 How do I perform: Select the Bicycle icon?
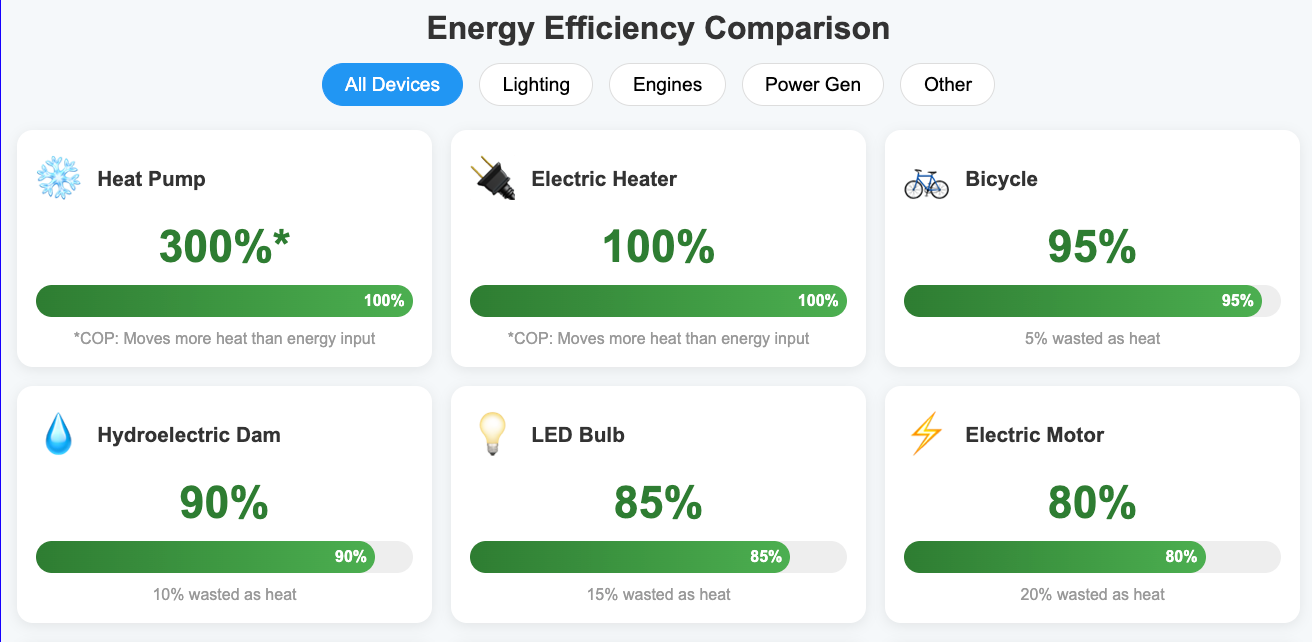coord(926,179)
